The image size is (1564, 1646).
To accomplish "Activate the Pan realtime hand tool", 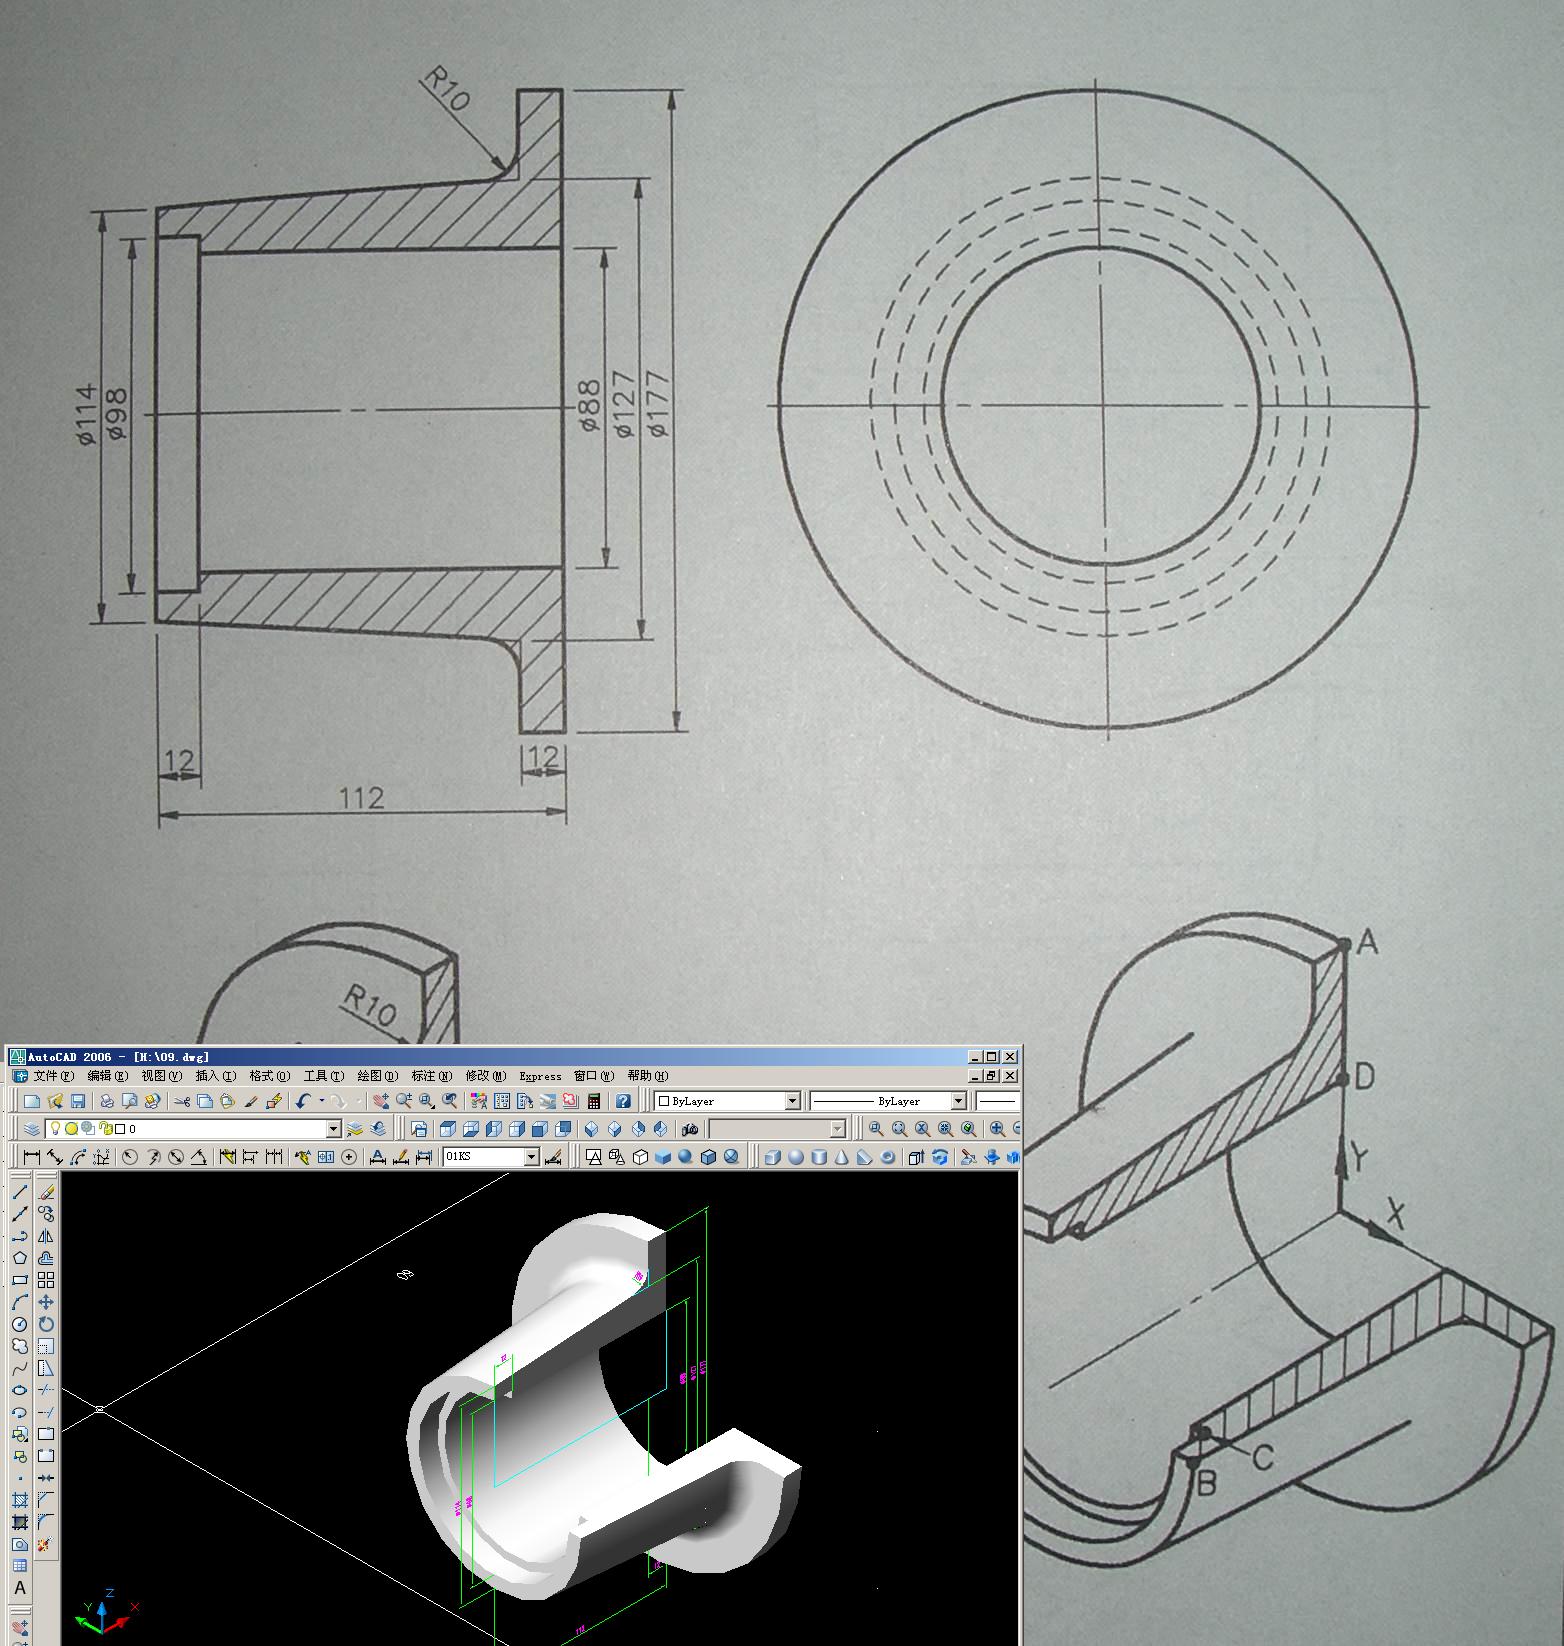I will point(381,1101).
